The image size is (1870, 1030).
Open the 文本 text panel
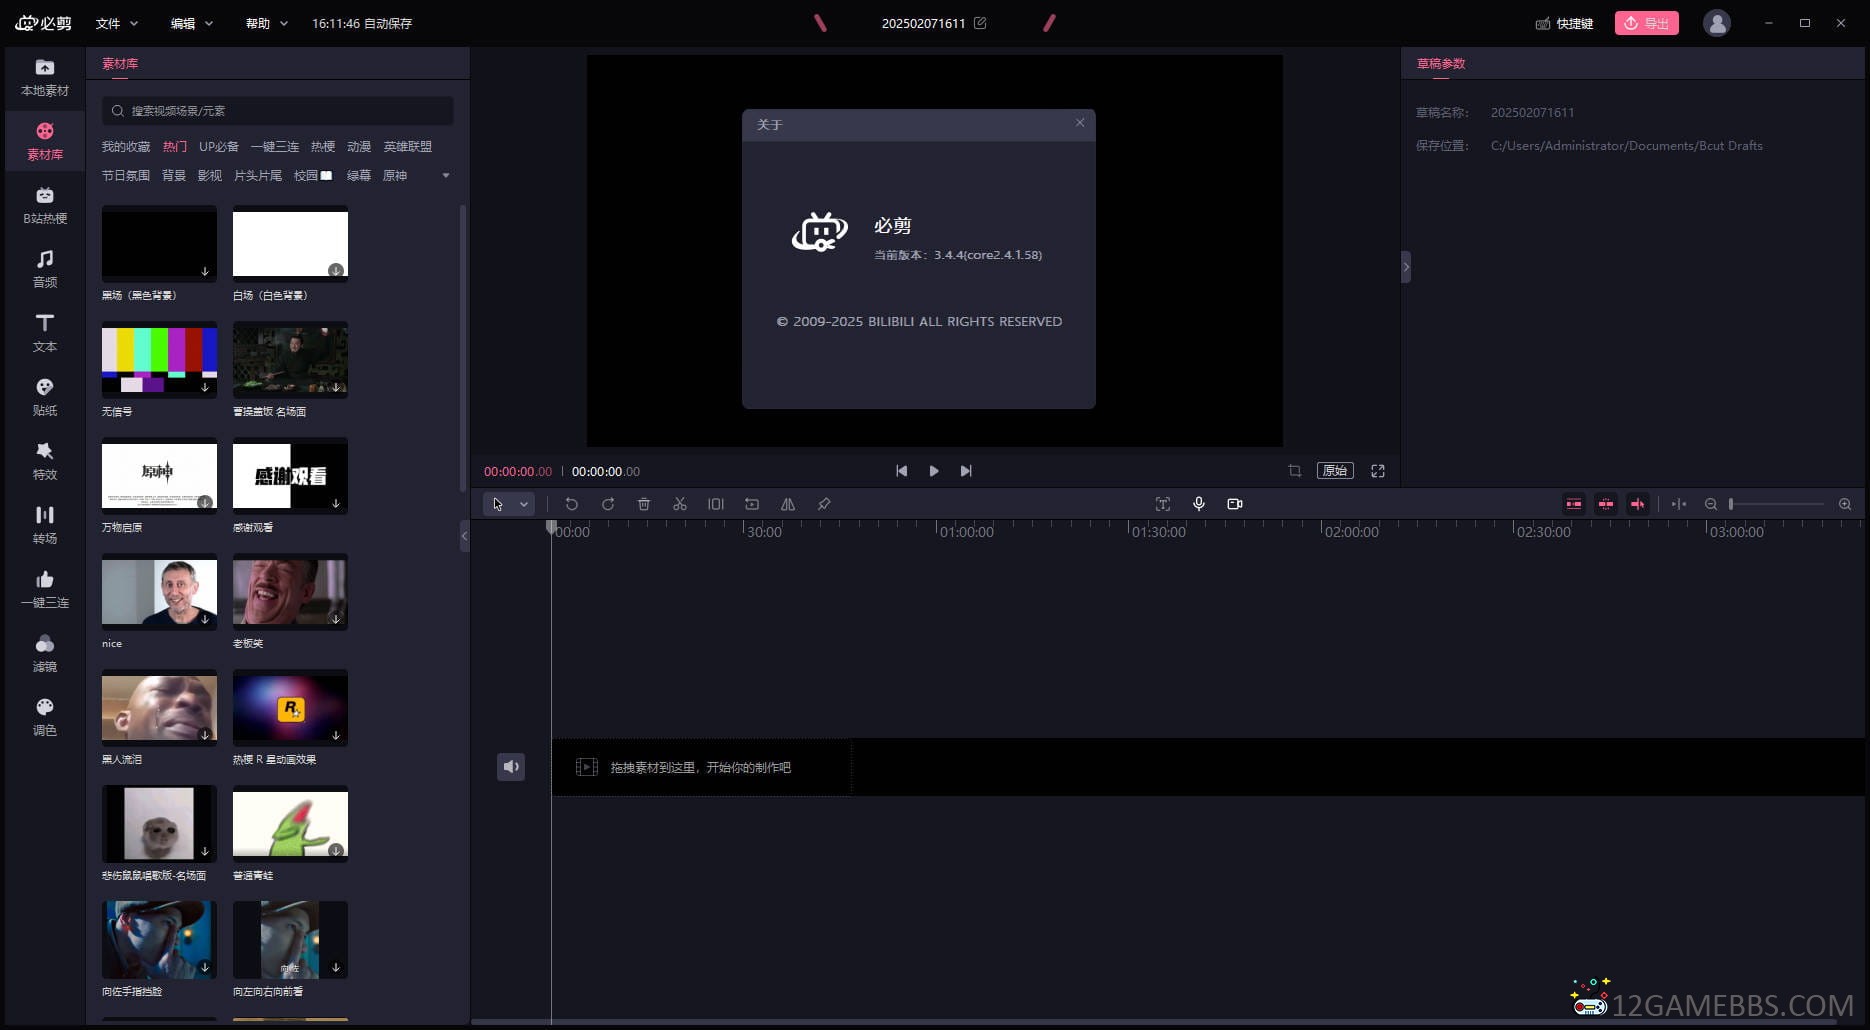tap(45, 334)
